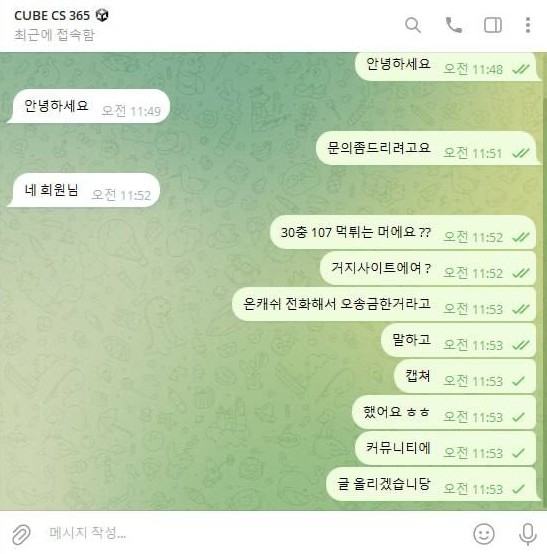Open the three-dot more options menu
This screenshot has height=554, width=547.
(528, 25)
